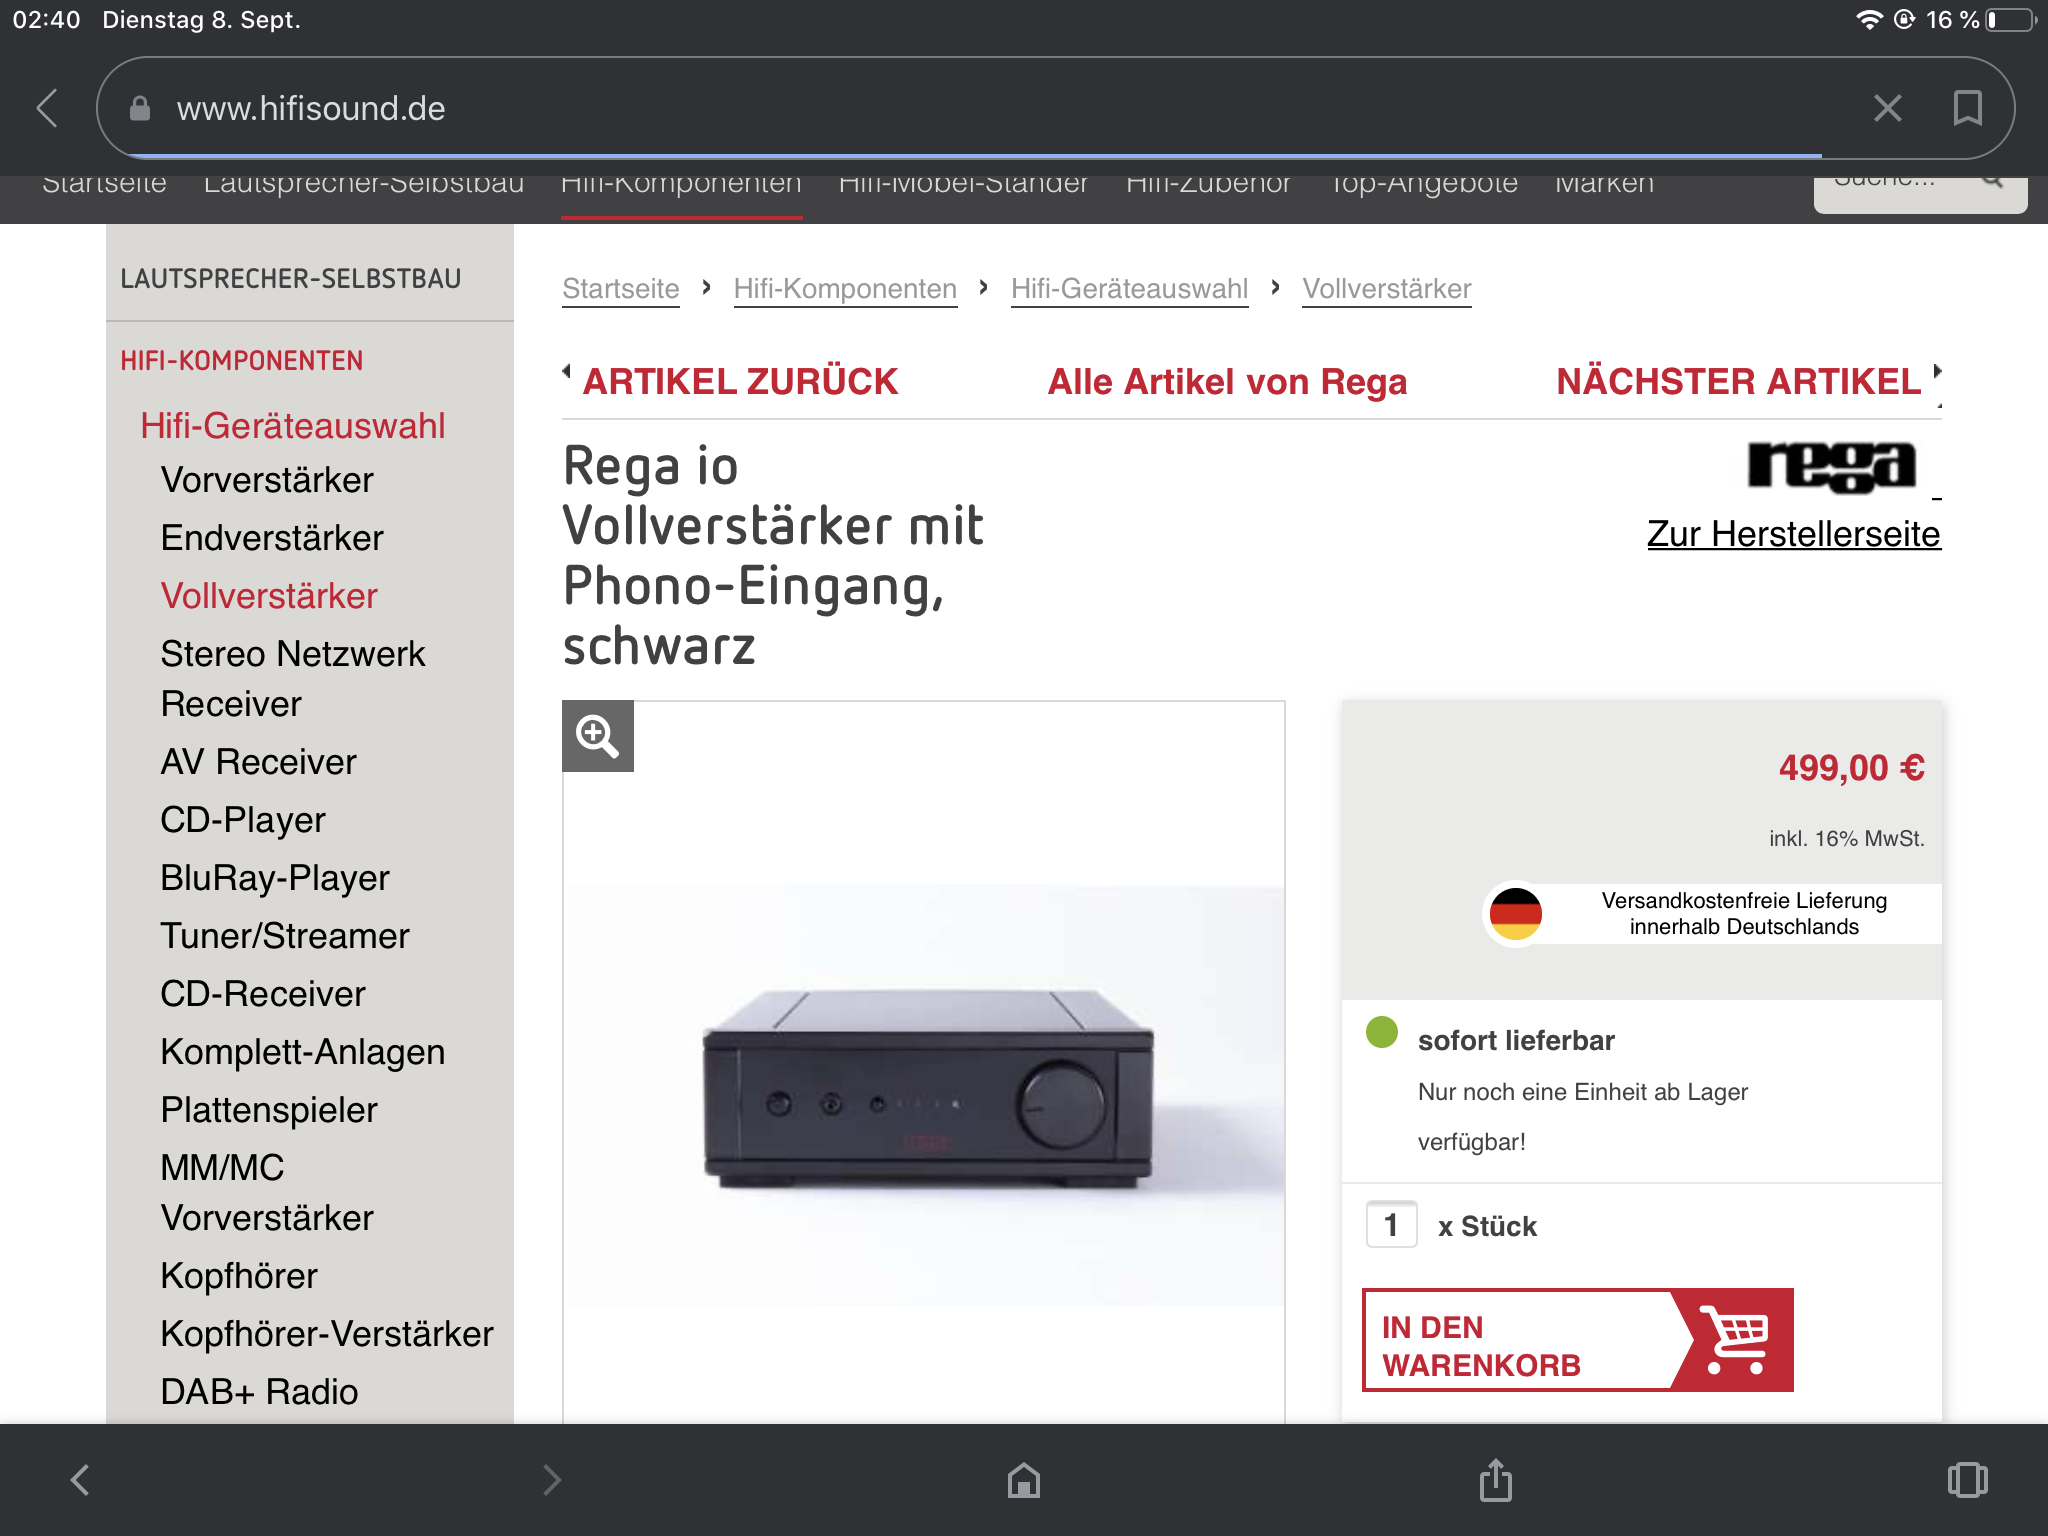Open www.hifisound.de address field
This screenshot has width=2048, height=1536.
point(1055,108)
